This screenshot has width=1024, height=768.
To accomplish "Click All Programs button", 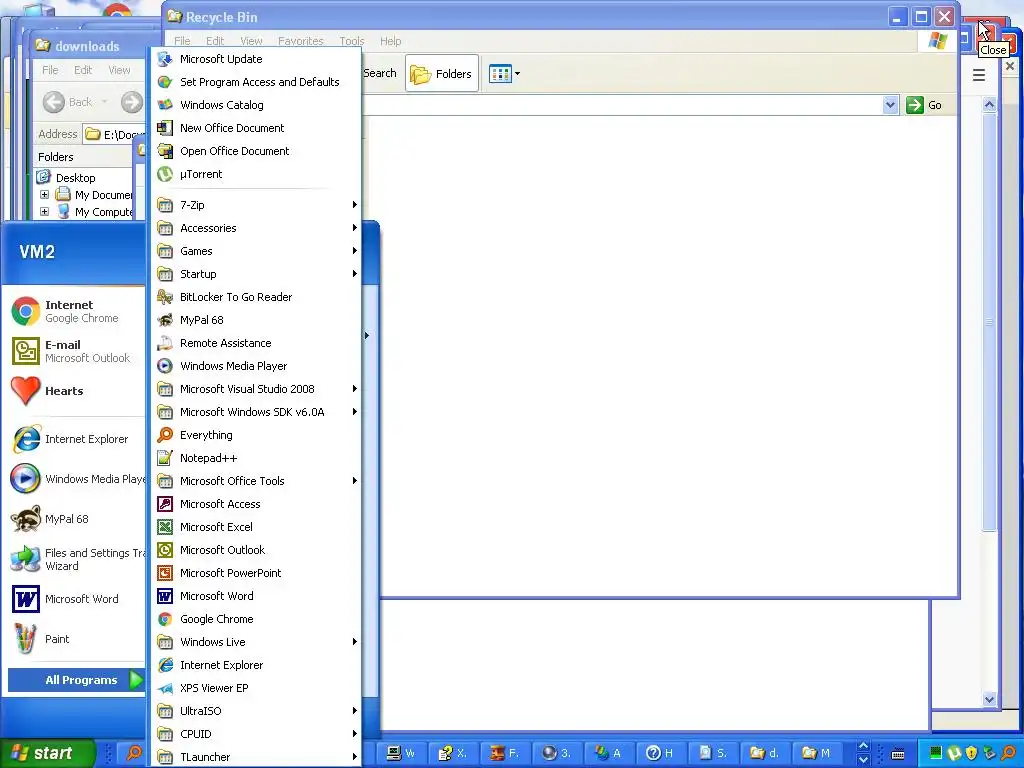I will pyautogui.click(x=76, y=680).
